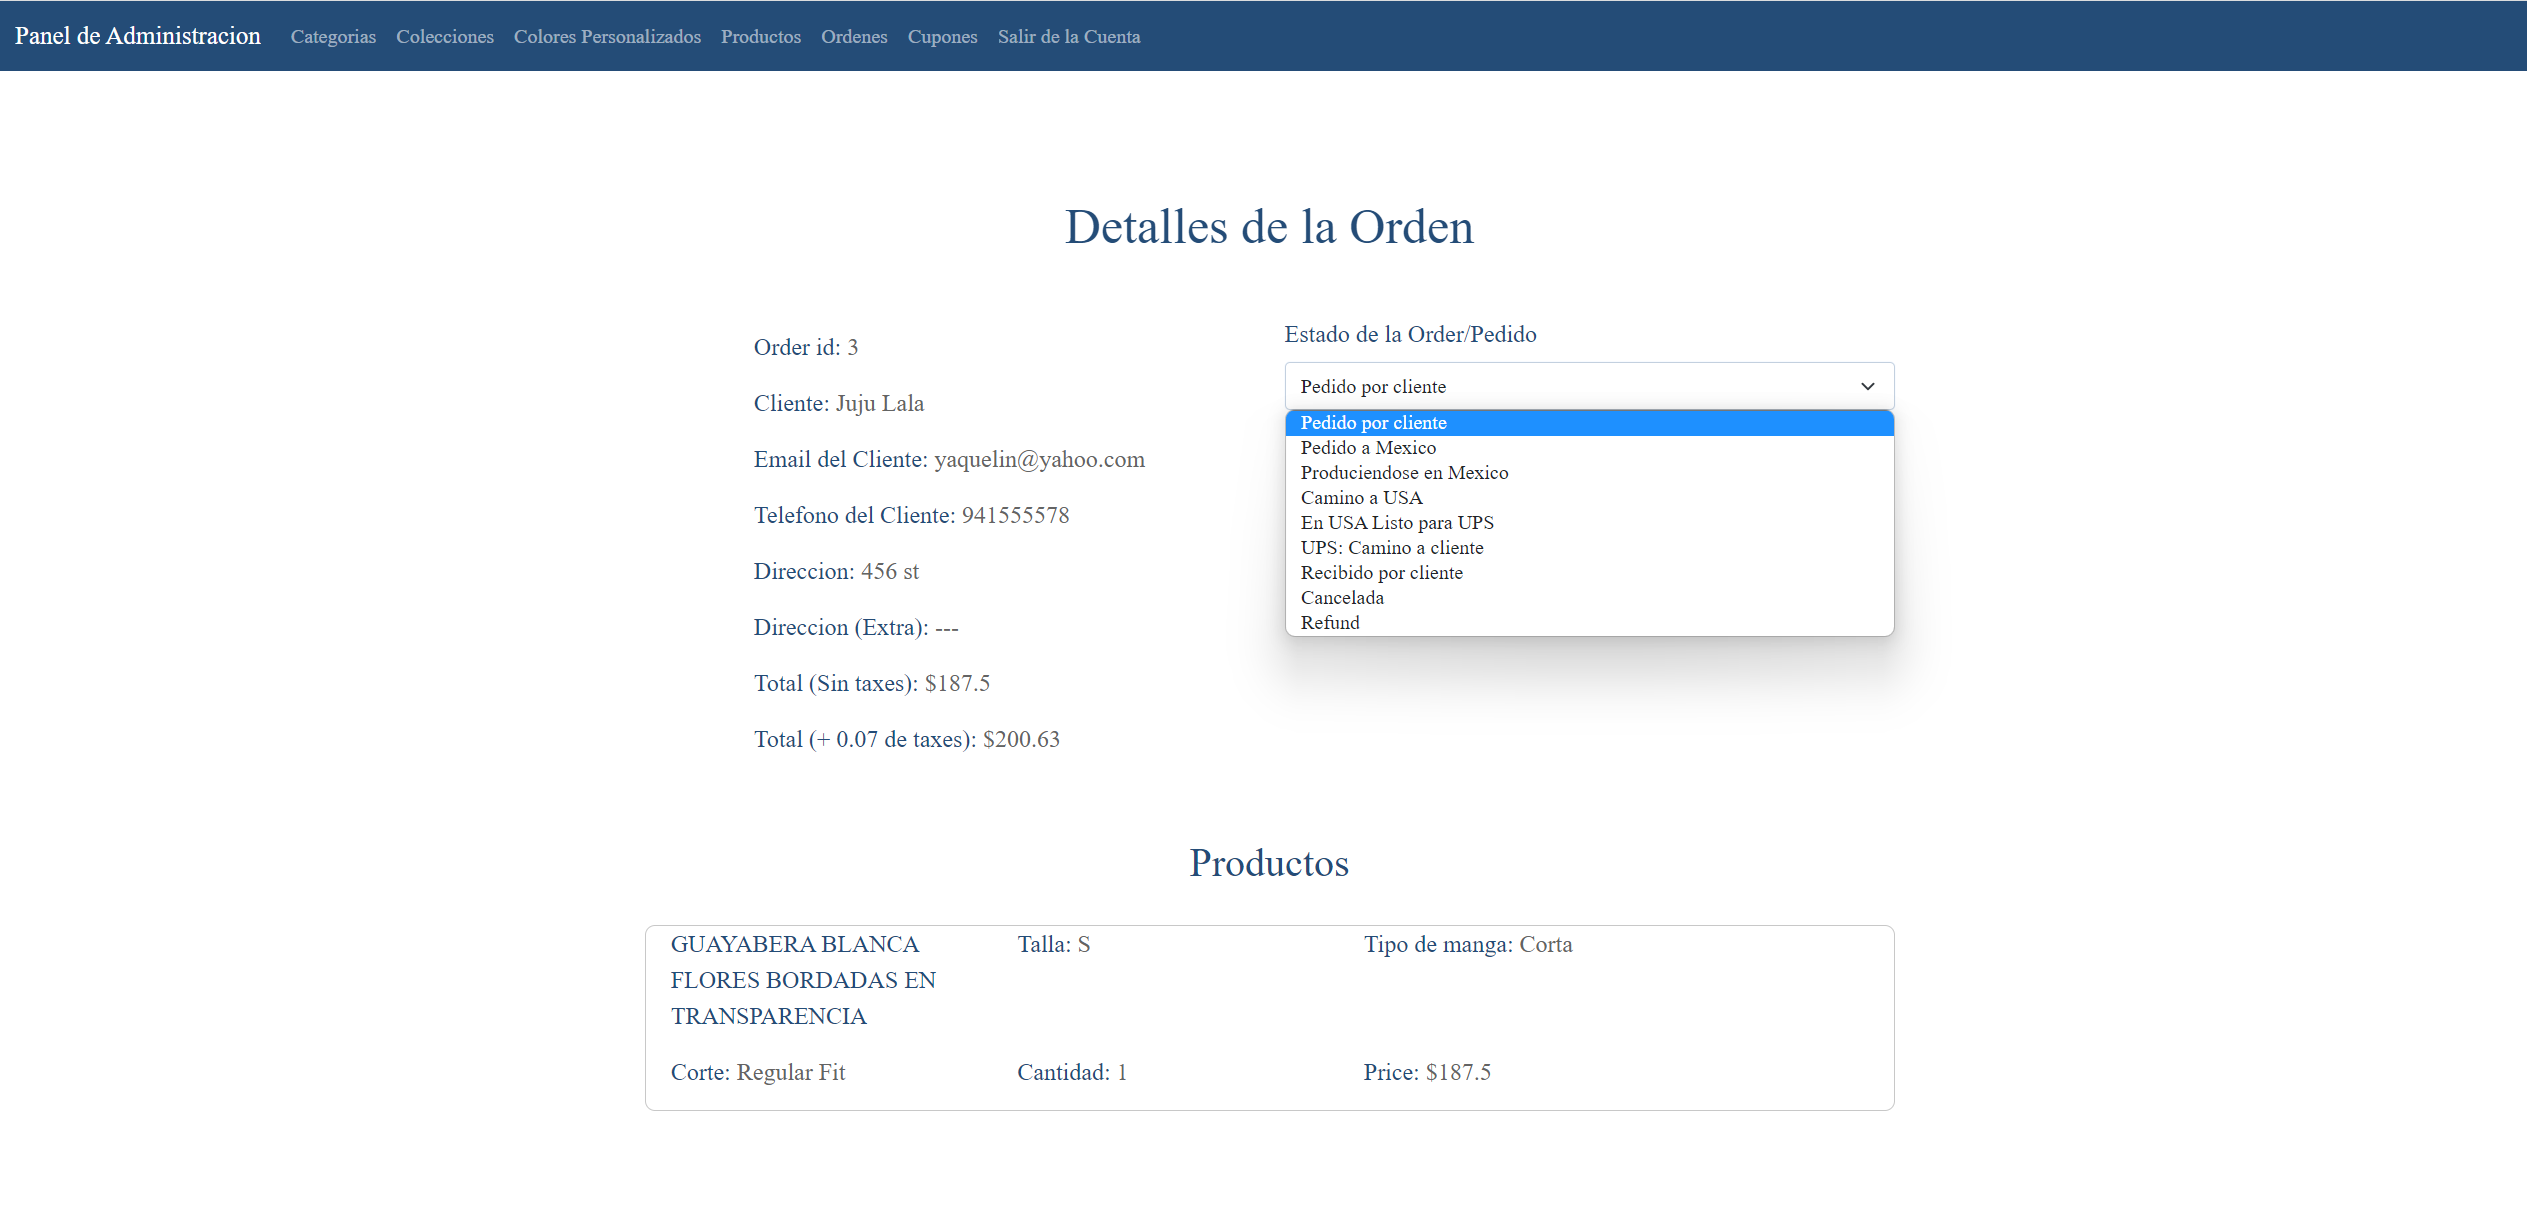Select 'UPS: Camino a cliente' option
Viewport: 2527px width, 1211px height.
tap(1392, 548)
